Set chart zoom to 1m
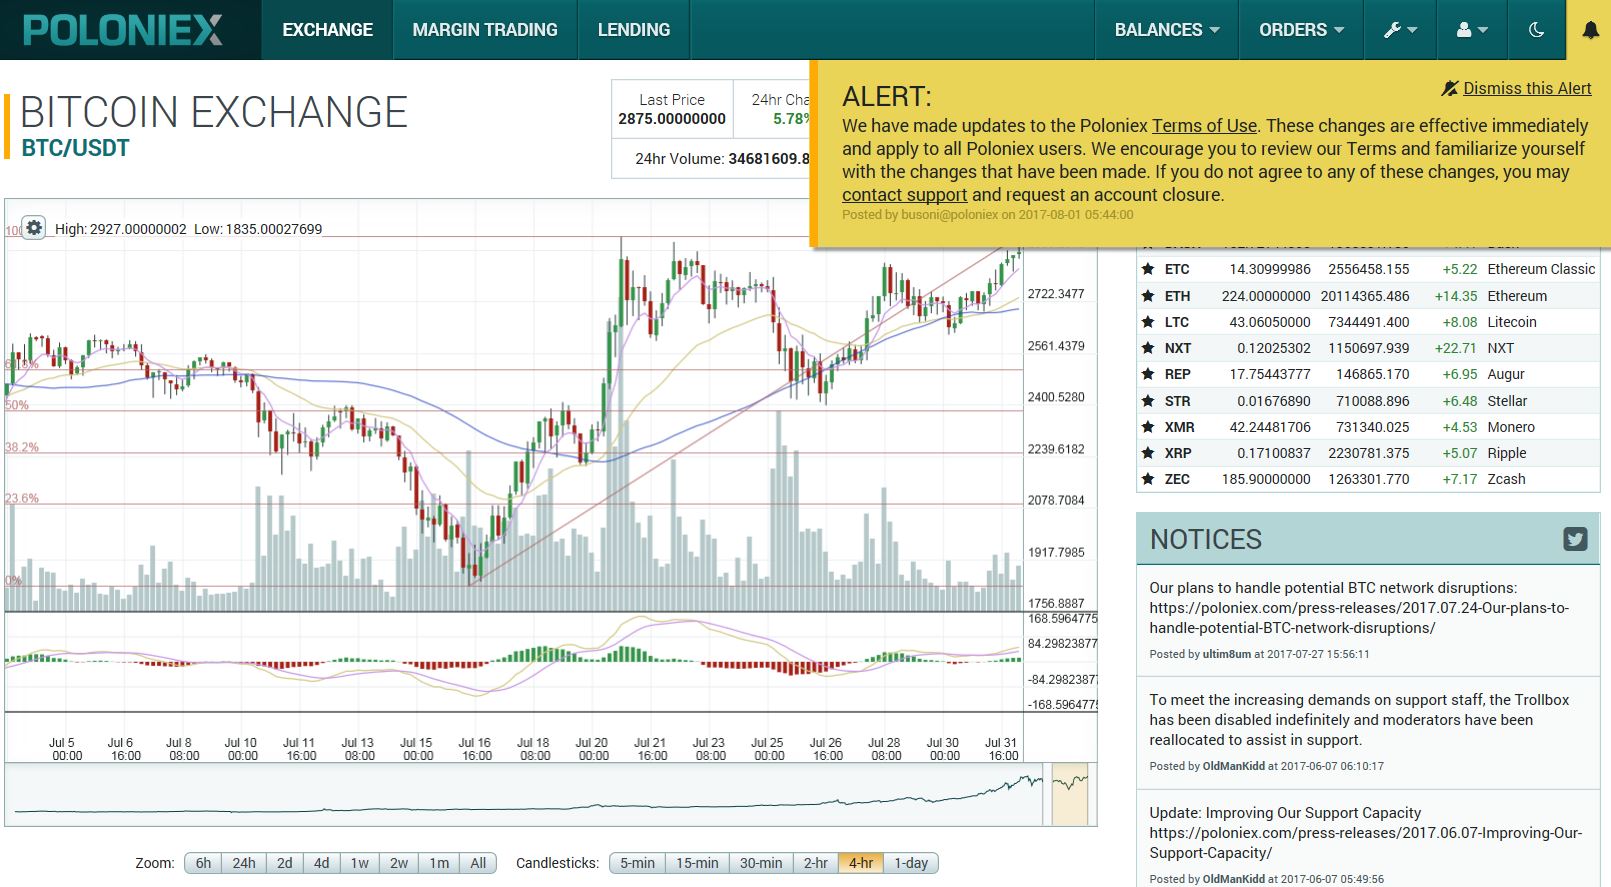The height and width of the screenshot is (887, 1611). click(439, 863)
